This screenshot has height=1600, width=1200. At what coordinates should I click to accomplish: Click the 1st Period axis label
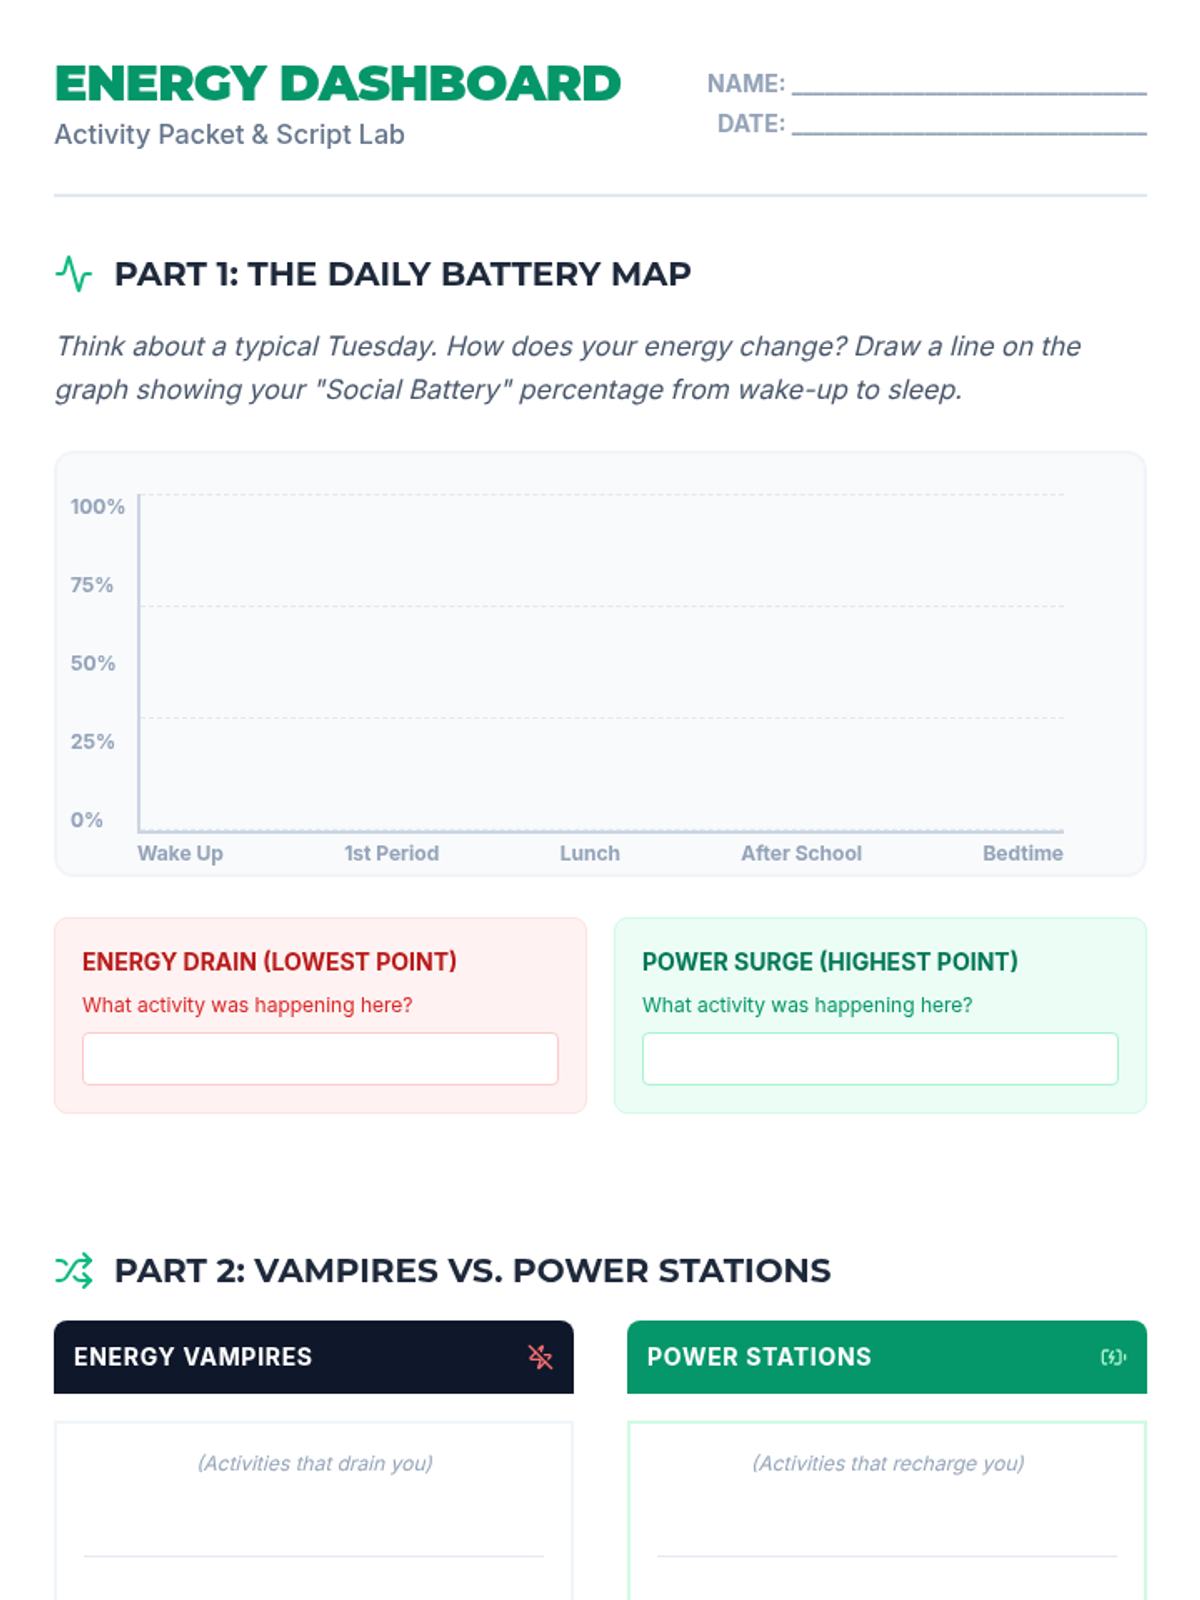point(391,853)
